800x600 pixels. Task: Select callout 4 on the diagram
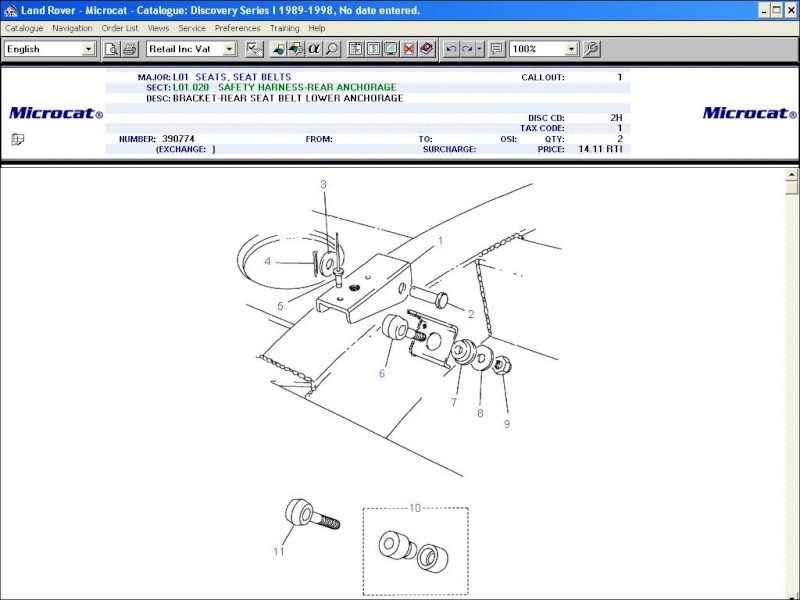pos(267,261)
